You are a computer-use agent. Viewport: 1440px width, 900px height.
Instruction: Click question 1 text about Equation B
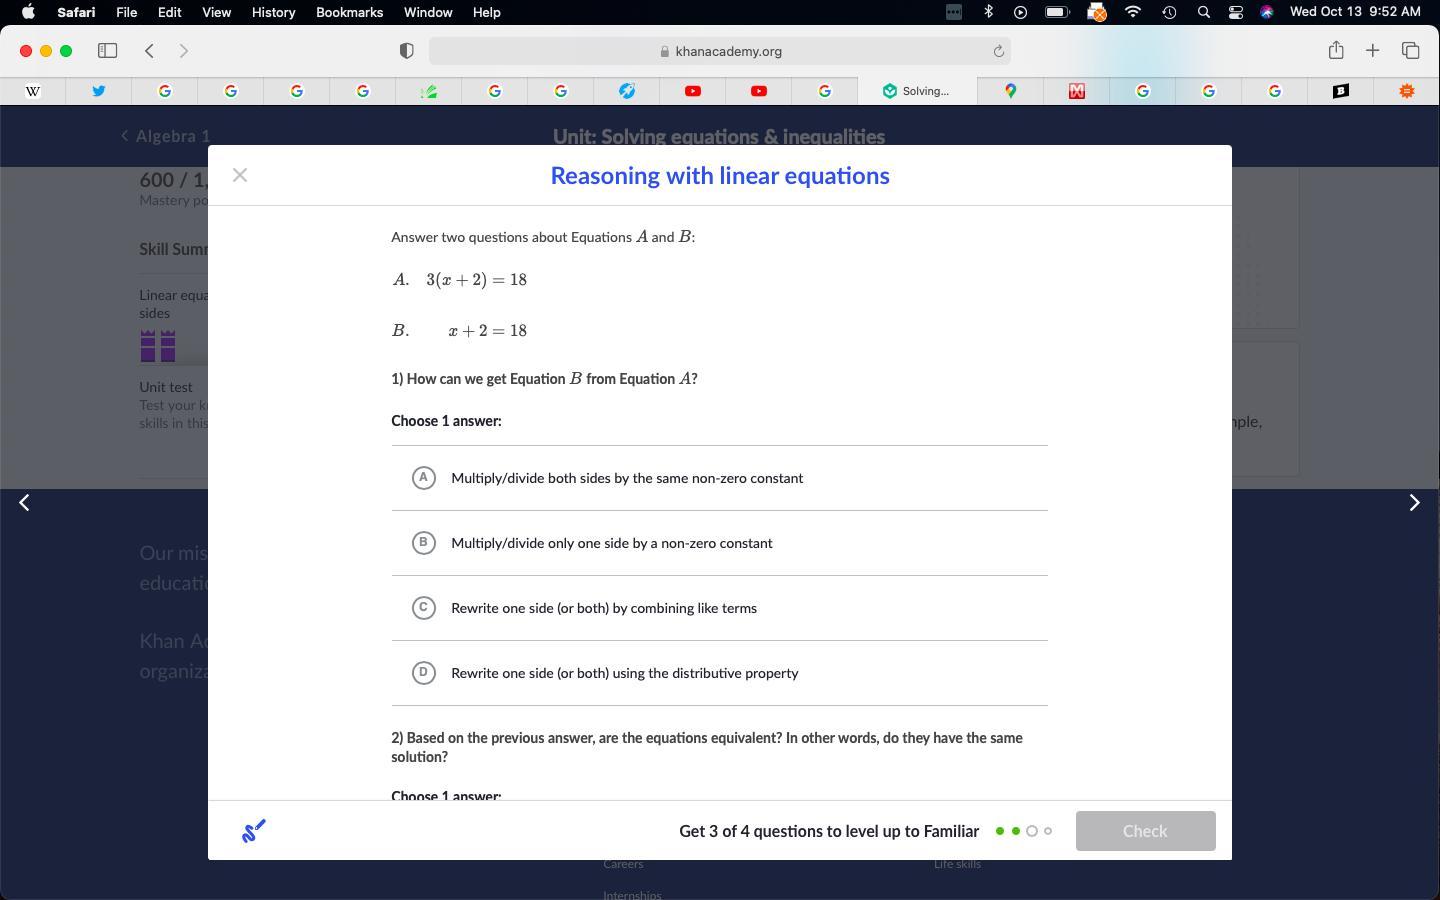tap(544, 379)
